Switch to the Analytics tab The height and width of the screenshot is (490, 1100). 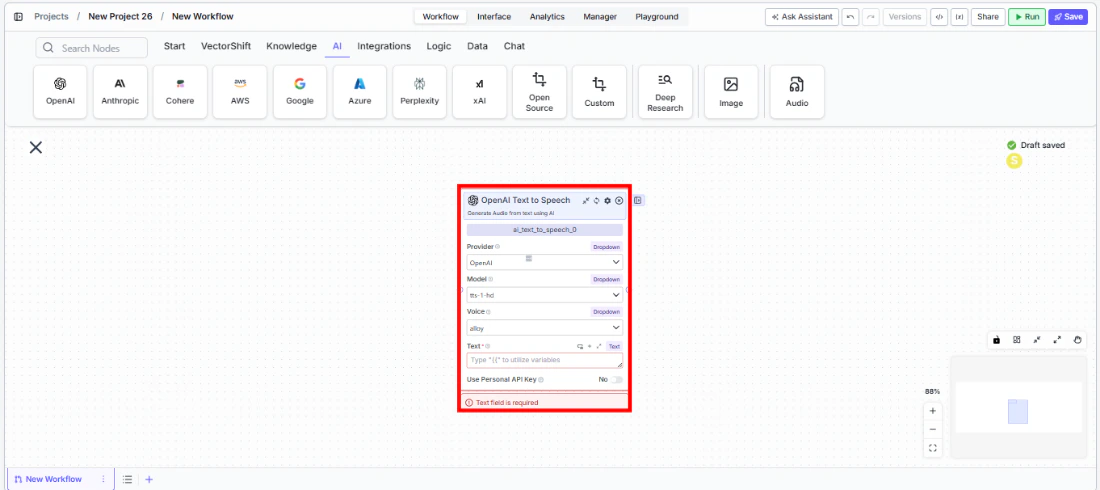point(546,17)
